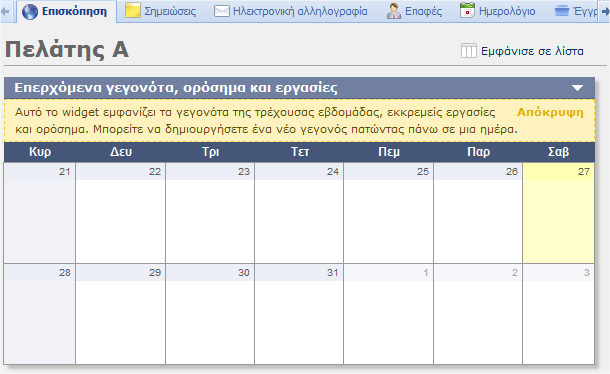
Task: Open the Ημερολόγιο tab
Action: click(498, 11)
